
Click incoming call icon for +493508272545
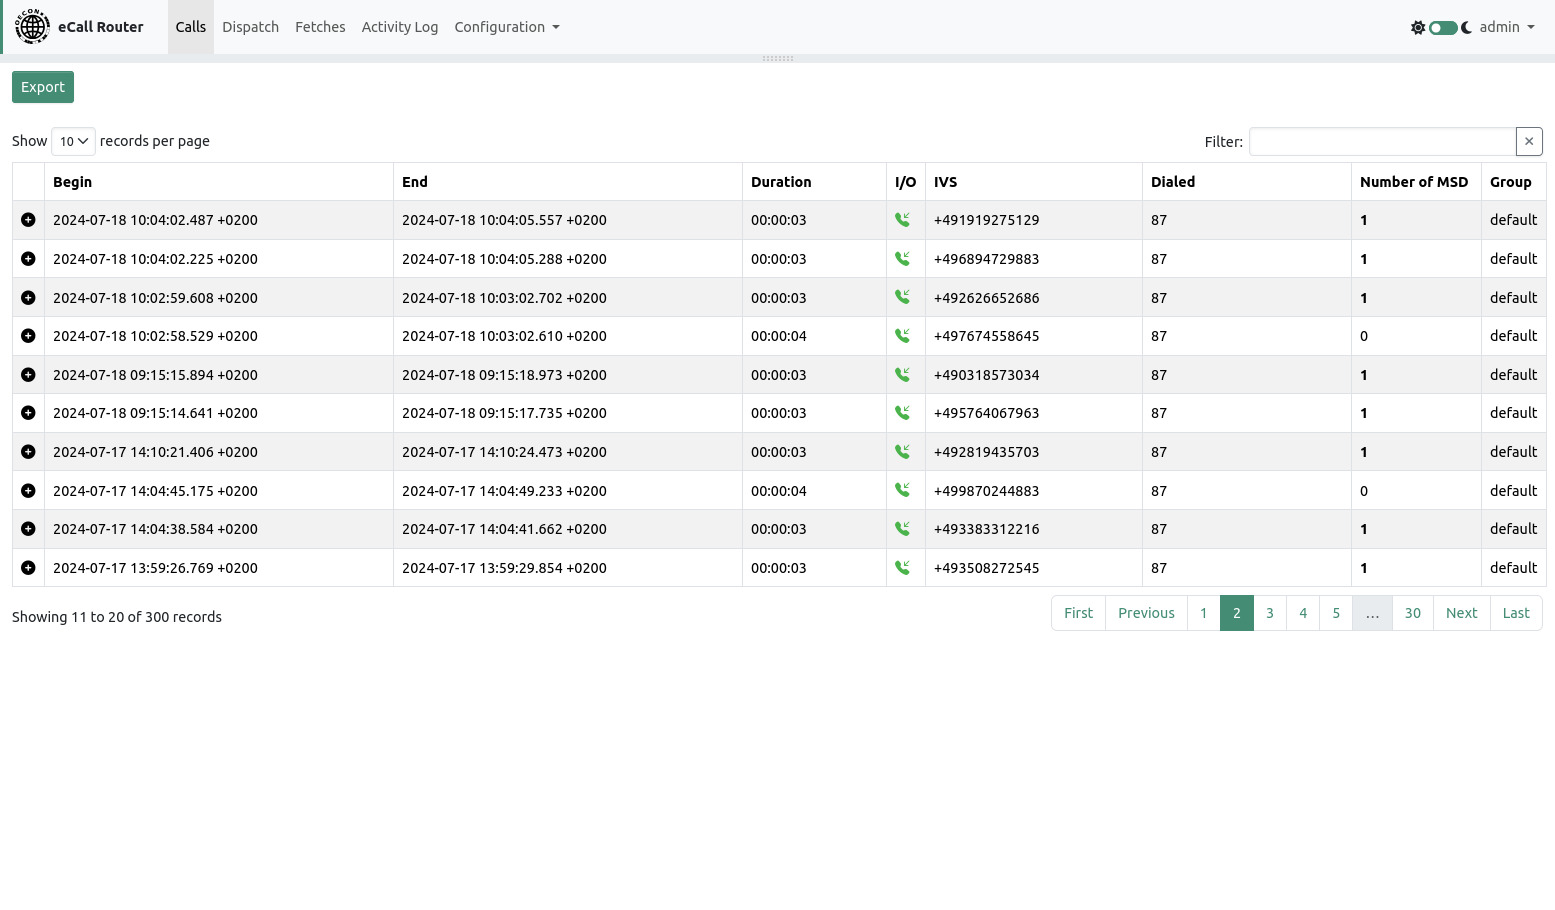point(902,568)
